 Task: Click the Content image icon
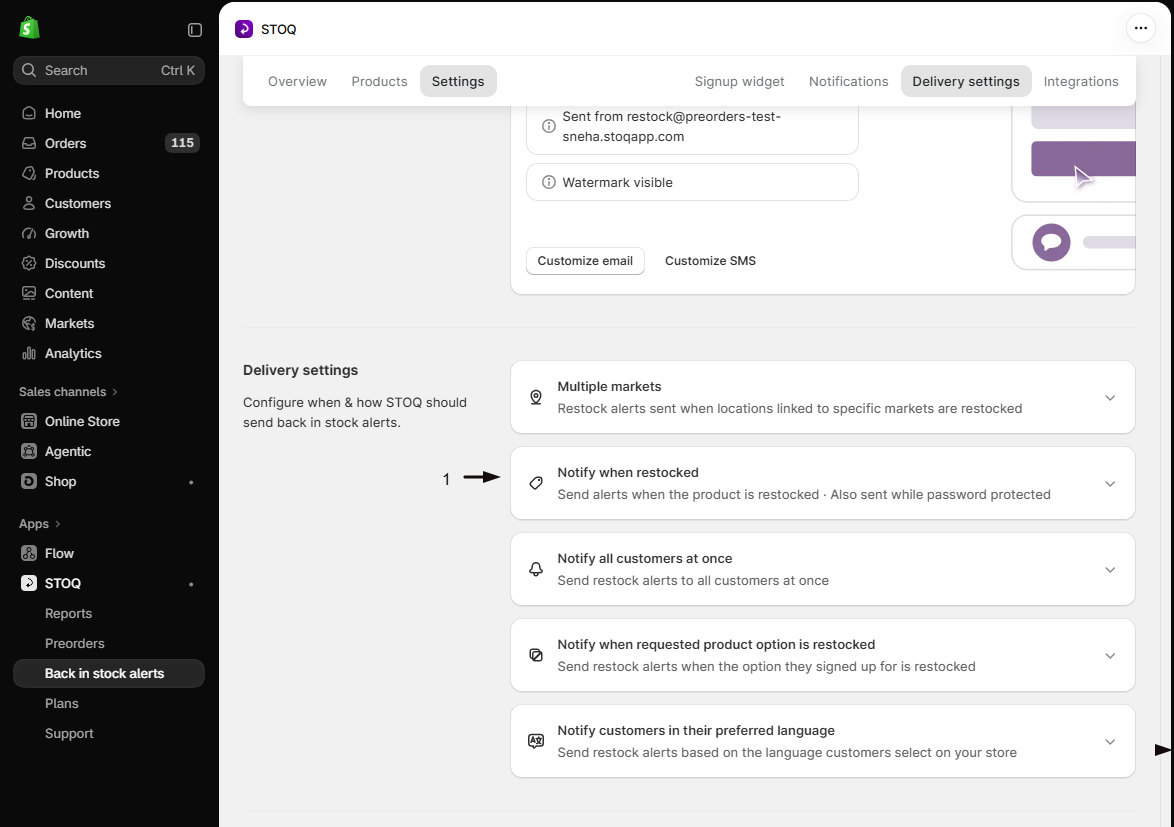[29, 293]
